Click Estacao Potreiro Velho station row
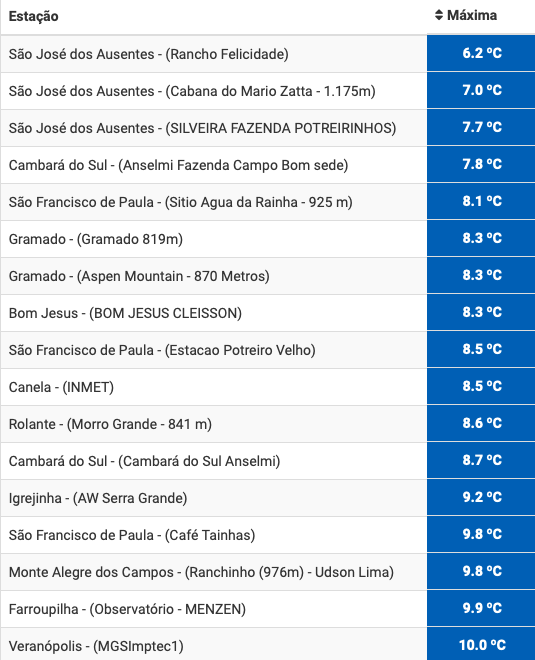Image resolution: width=535 pixels, height=660 pixels. 268,350
